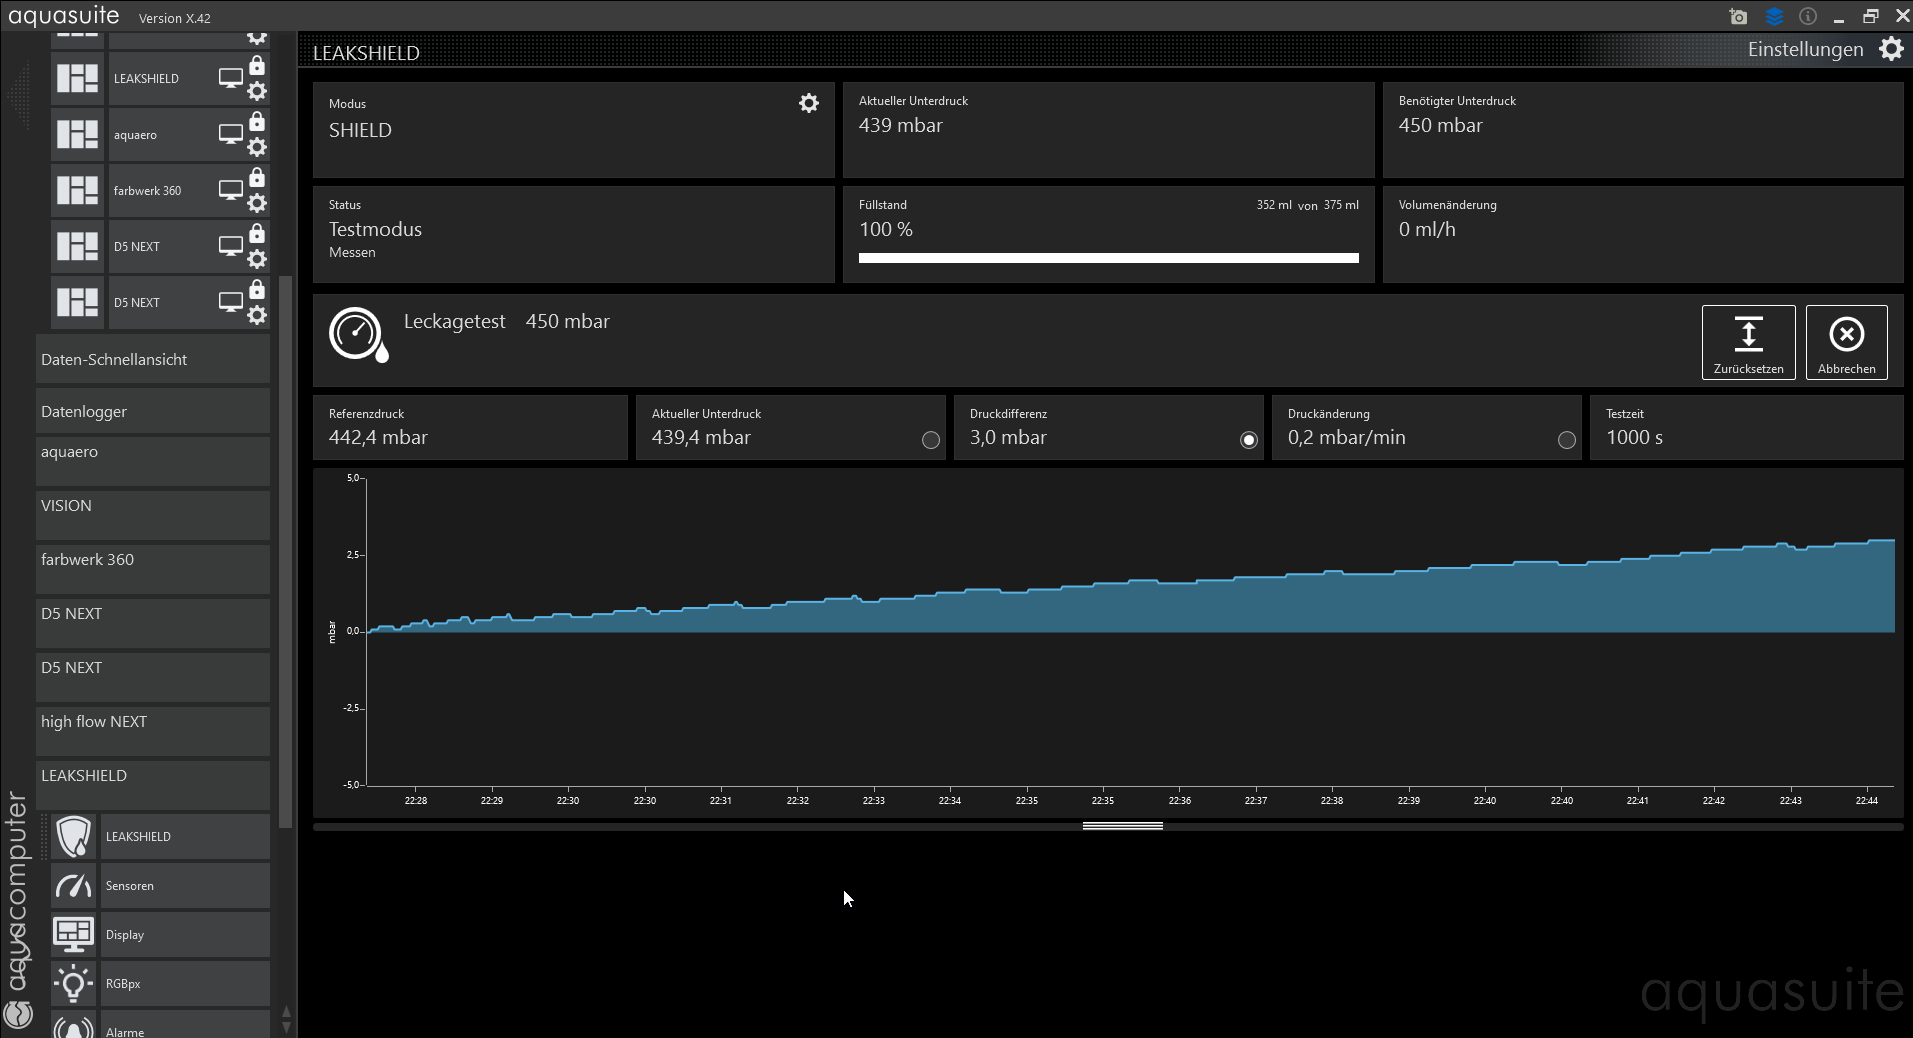Image resolution: width=1913 pixels, height=1038 pixels.
Task: Select the Aktueller Unterdruck chart radio button
Action: (x=930, y=440)
